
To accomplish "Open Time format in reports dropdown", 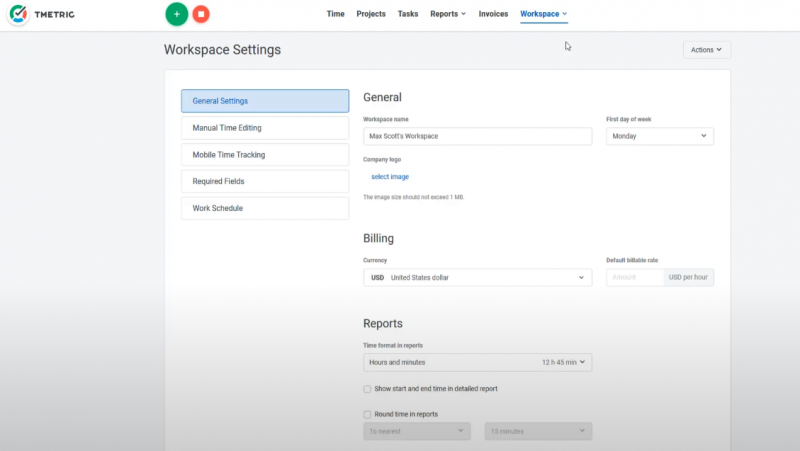I will [x=477, y=362].
